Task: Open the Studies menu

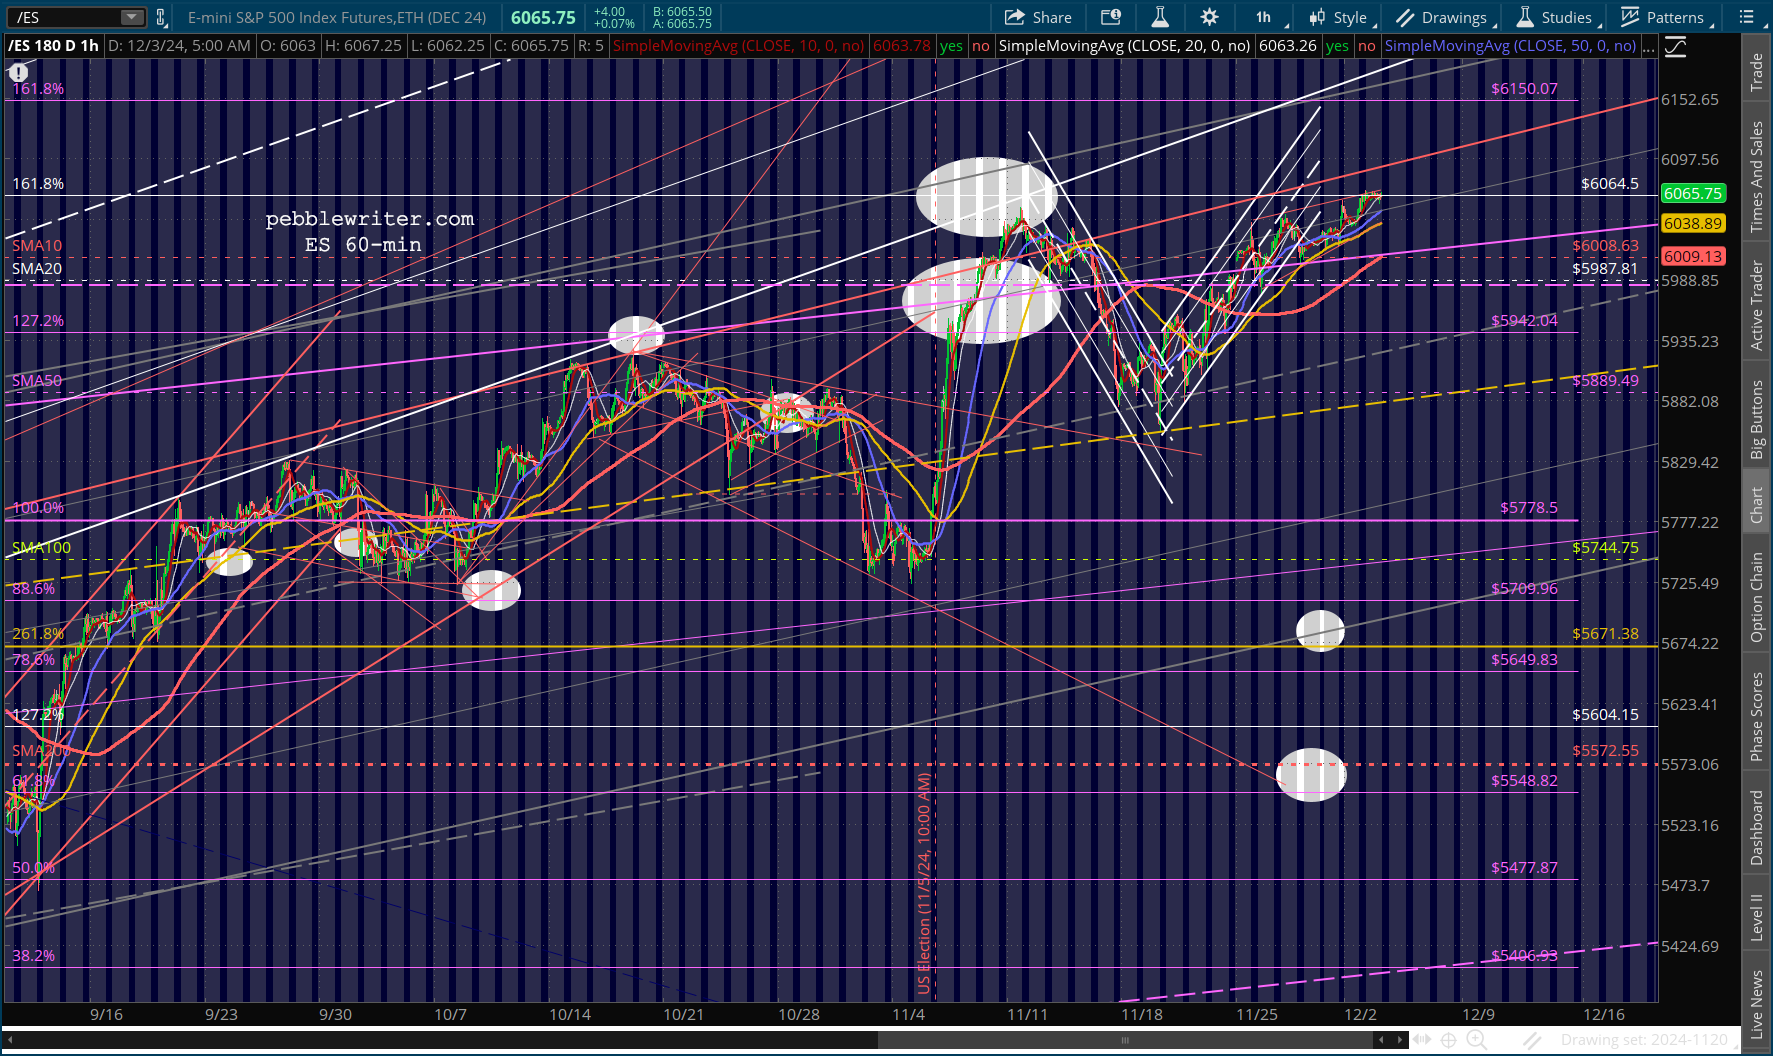Action: pos(1557,17)
